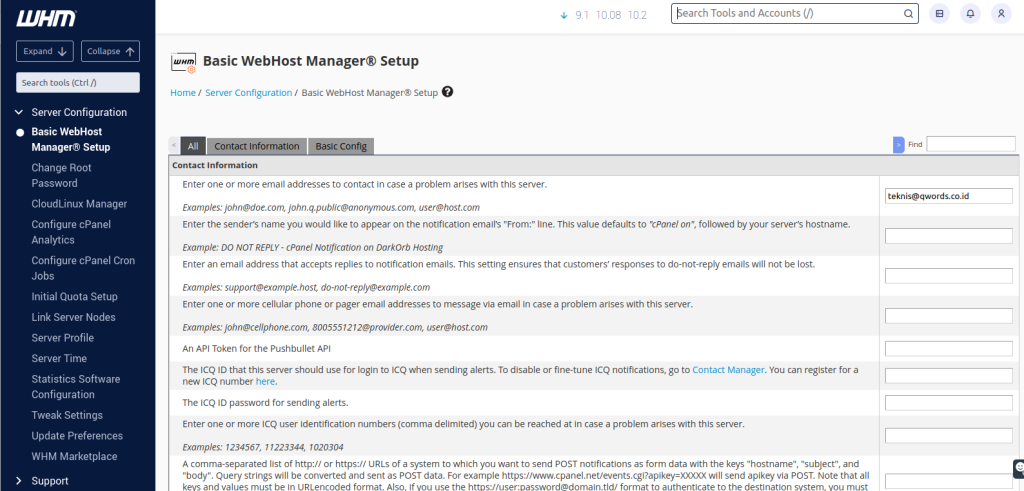Click the Basic WebHost Manager Setup page icon

[184, 62]
